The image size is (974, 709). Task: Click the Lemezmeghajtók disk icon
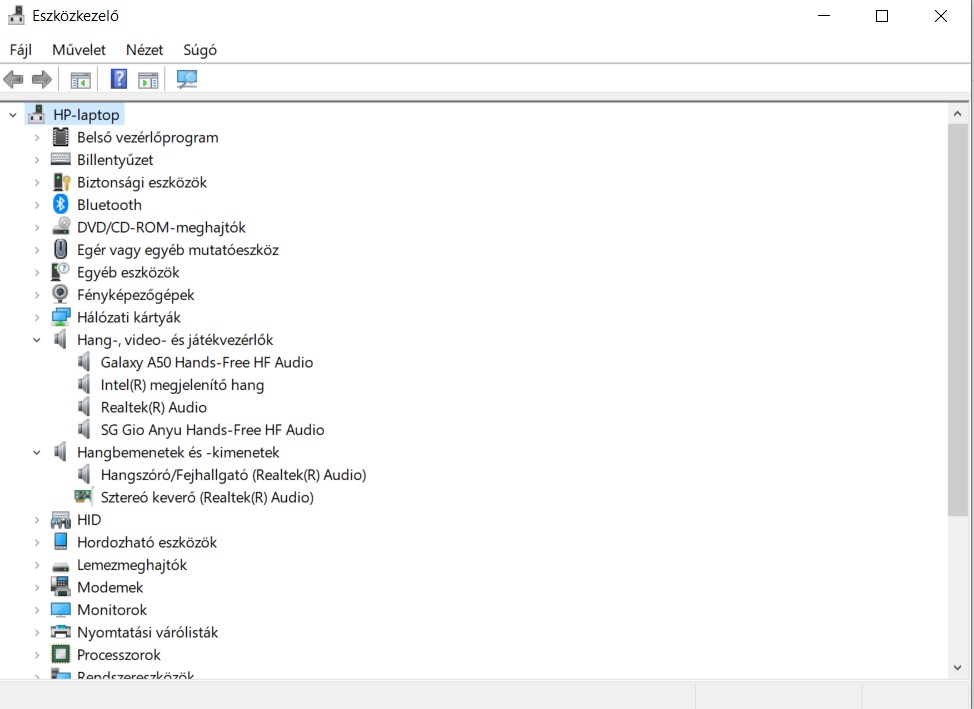pyautogui.click(x=61, y=565)
